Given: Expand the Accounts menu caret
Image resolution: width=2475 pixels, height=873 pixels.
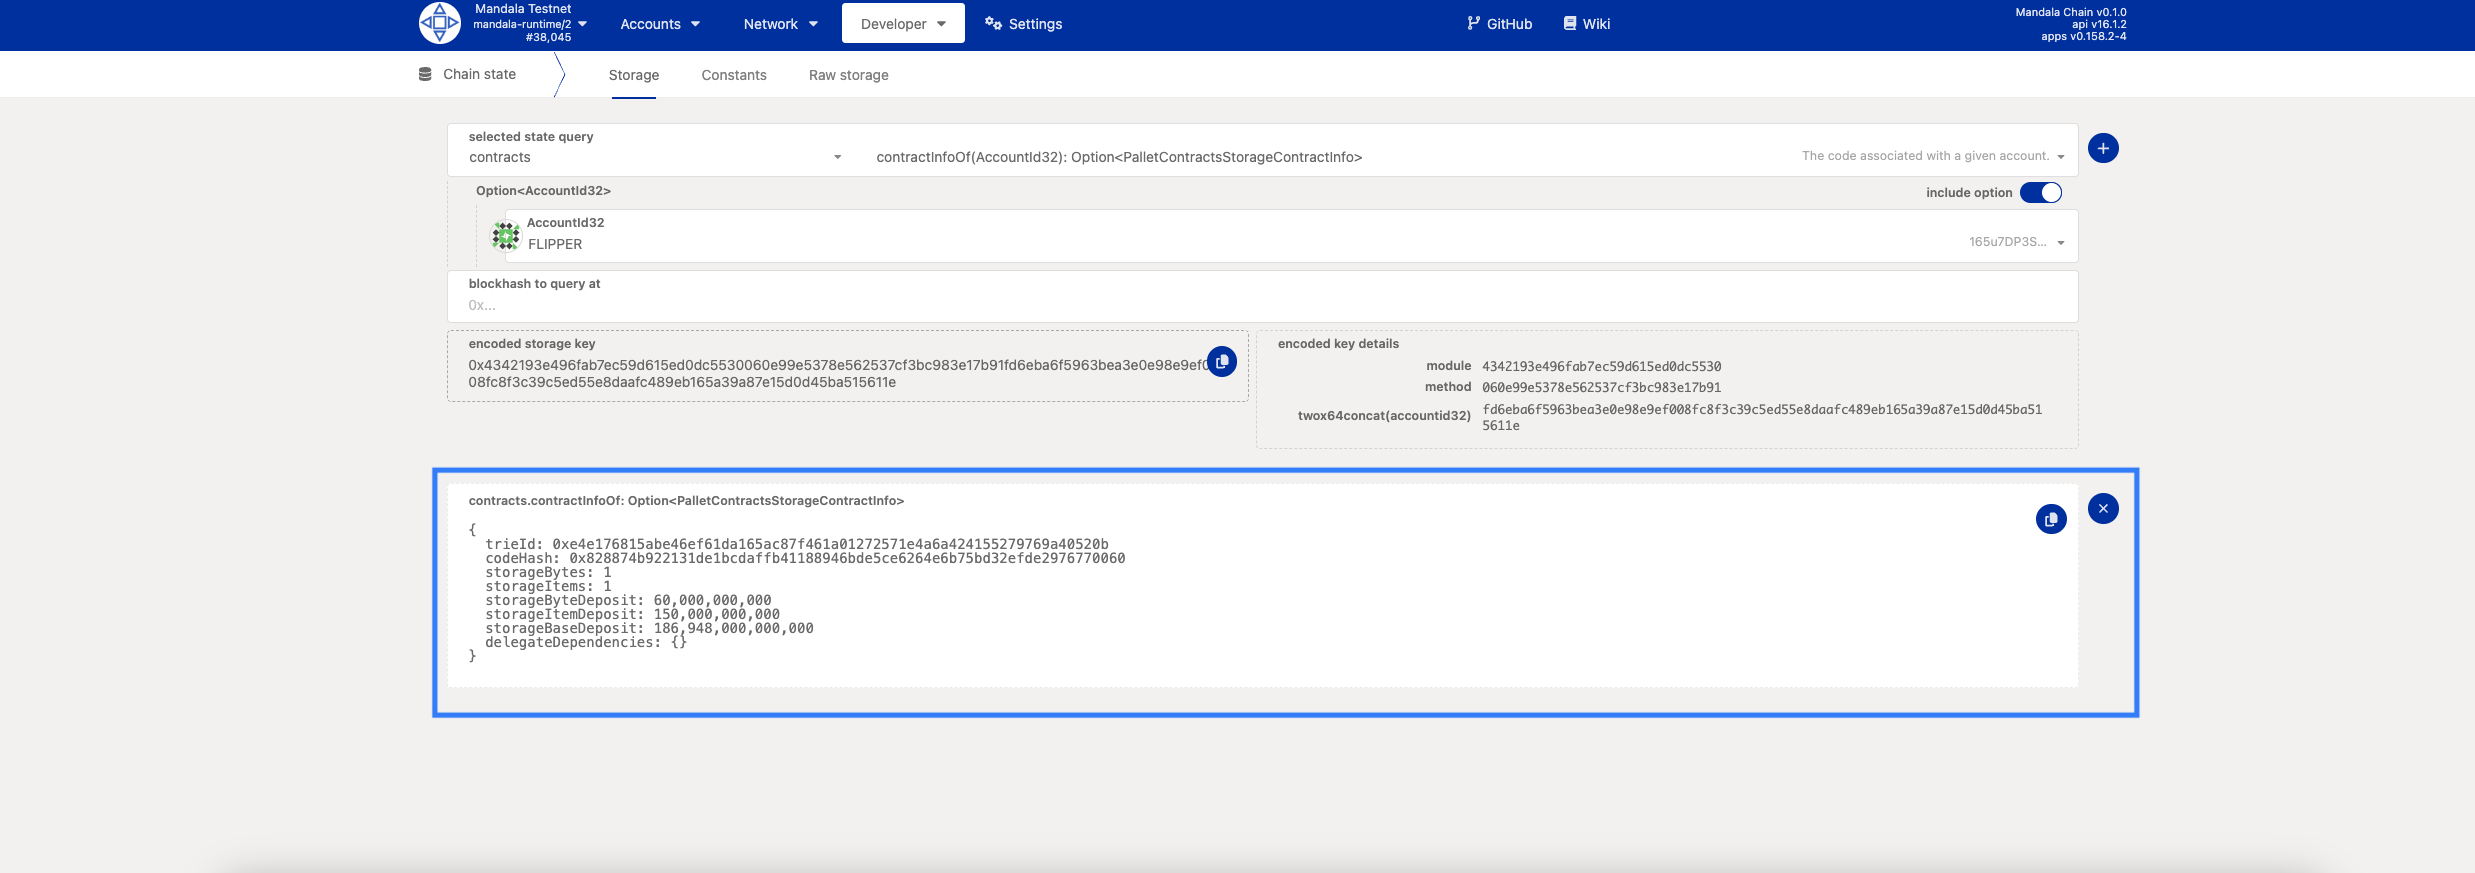Looking at the screenshot, I should pos(695,24).
